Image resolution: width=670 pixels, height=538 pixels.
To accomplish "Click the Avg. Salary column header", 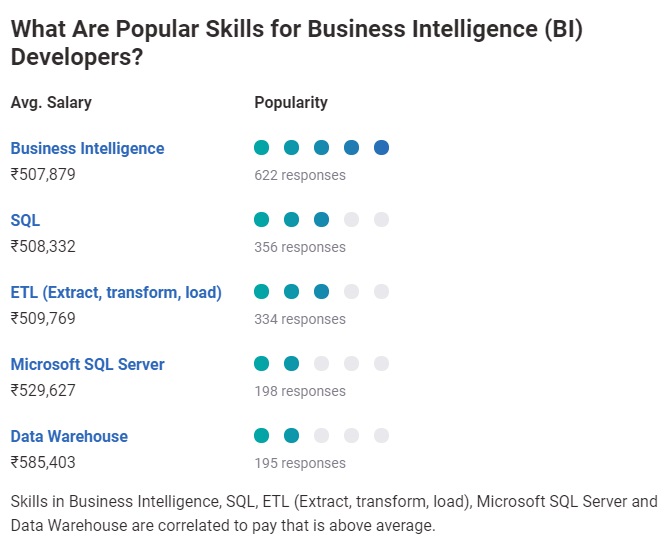I will [x=51, y=102].
